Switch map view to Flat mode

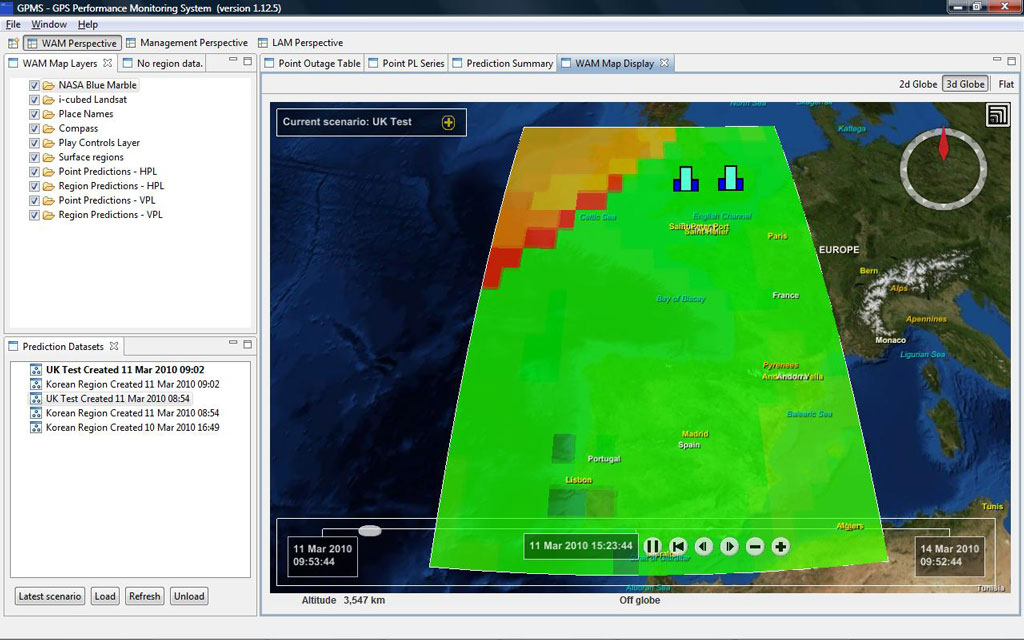tap(1005, 84)
